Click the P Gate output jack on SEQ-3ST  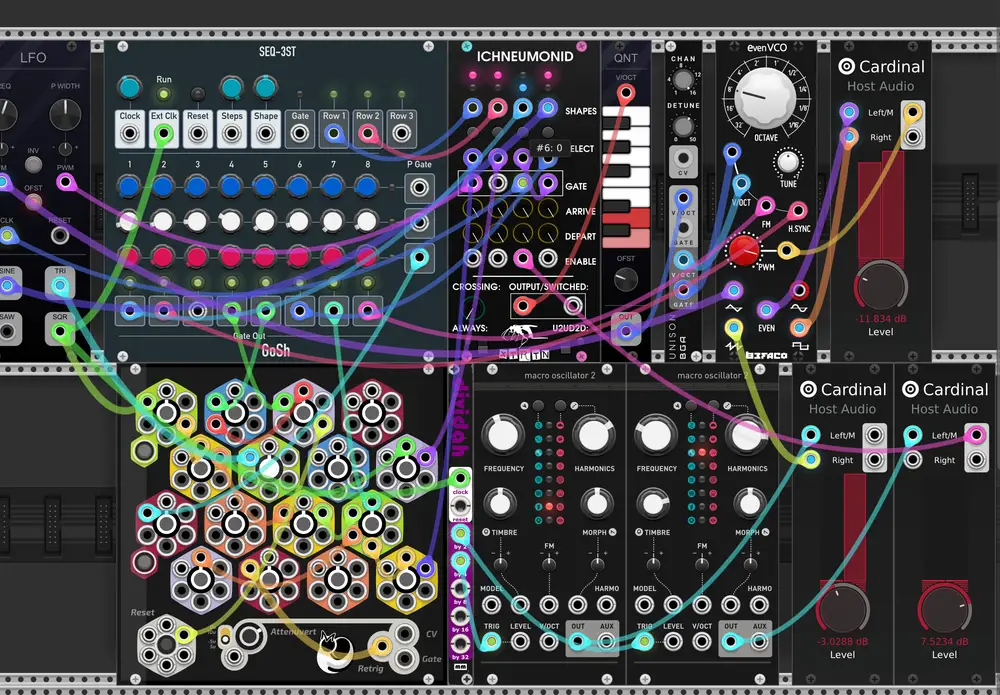(x=419, y=188)
